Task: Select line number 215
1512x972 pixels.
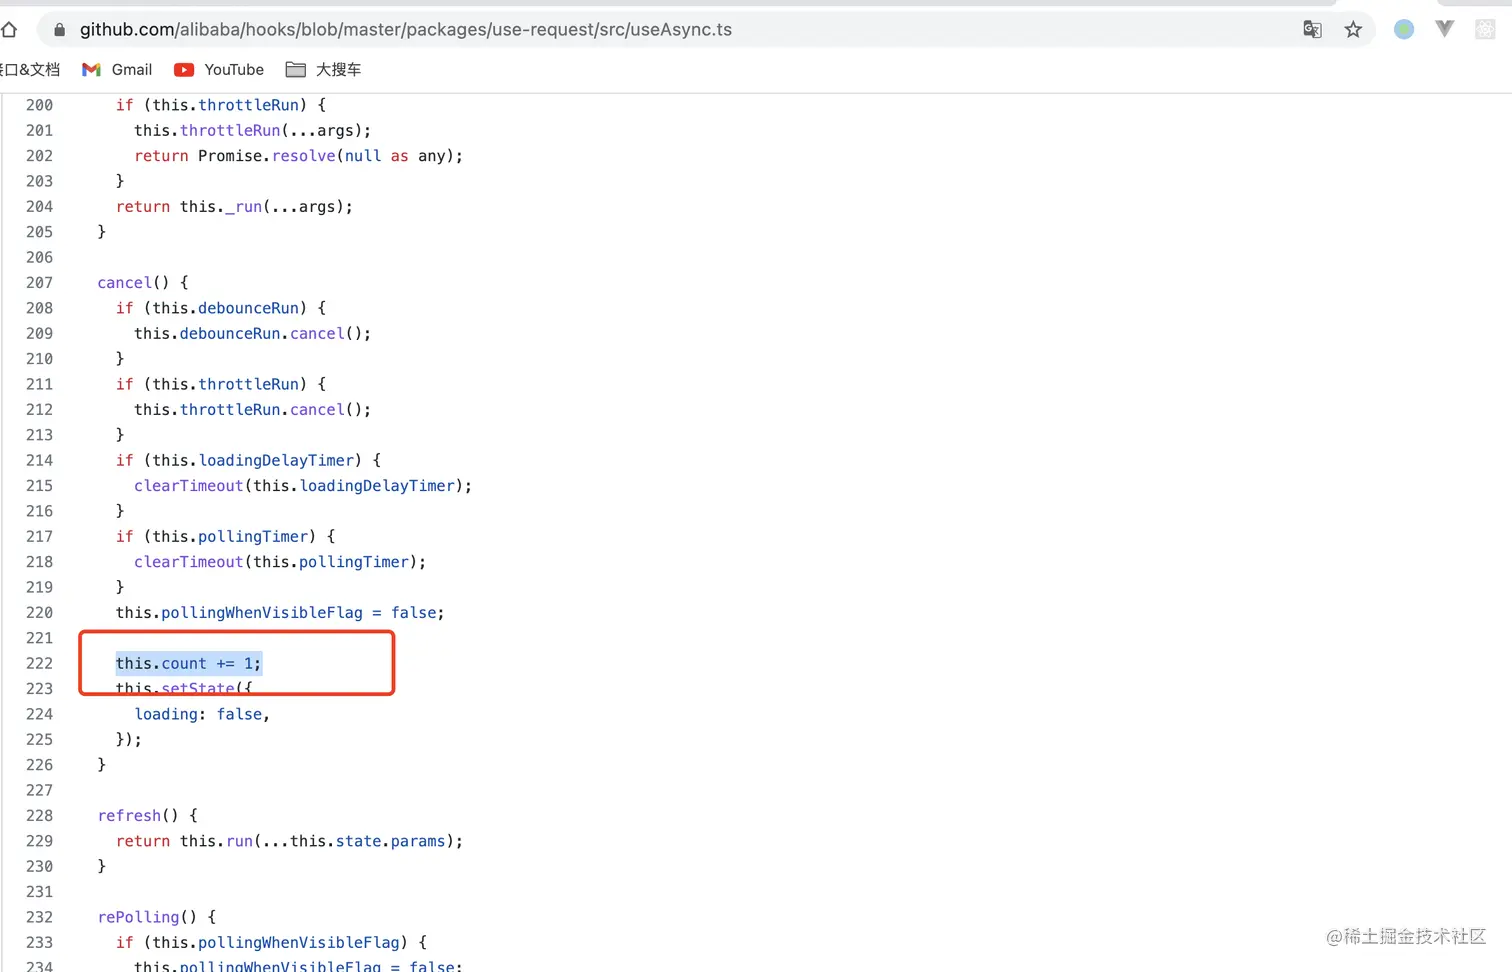Action: (x=40, y=486)
